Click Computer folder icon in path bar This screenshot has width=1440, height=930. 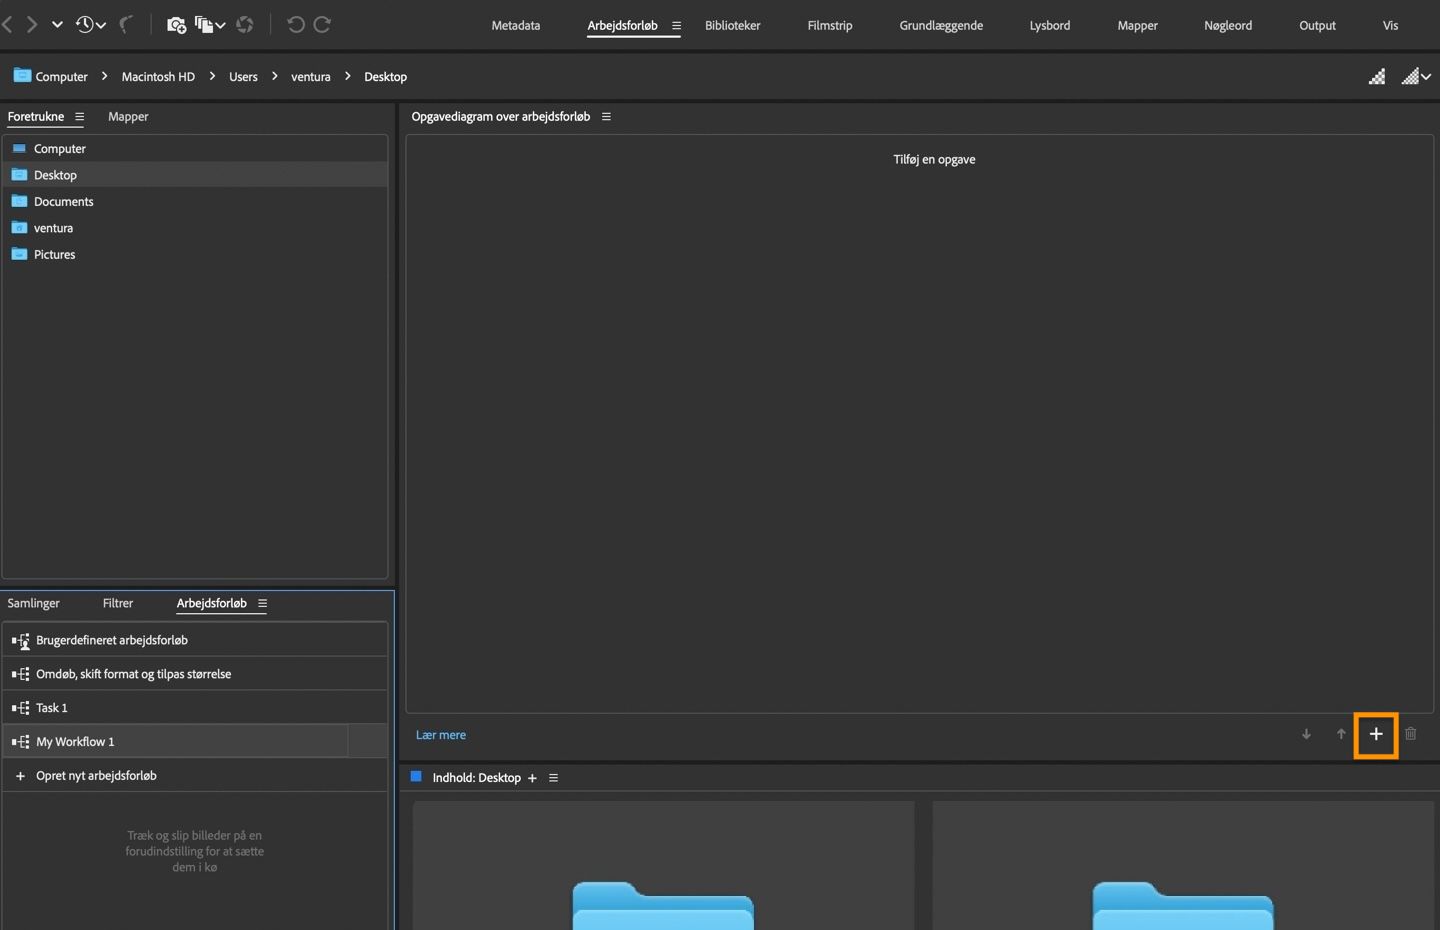click(x=22, y=75)
